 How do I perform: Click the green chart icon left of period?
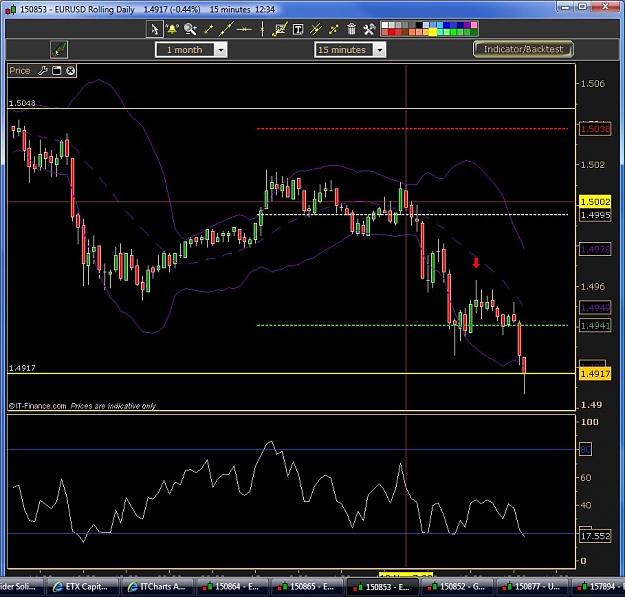click(x=59, y=50)
